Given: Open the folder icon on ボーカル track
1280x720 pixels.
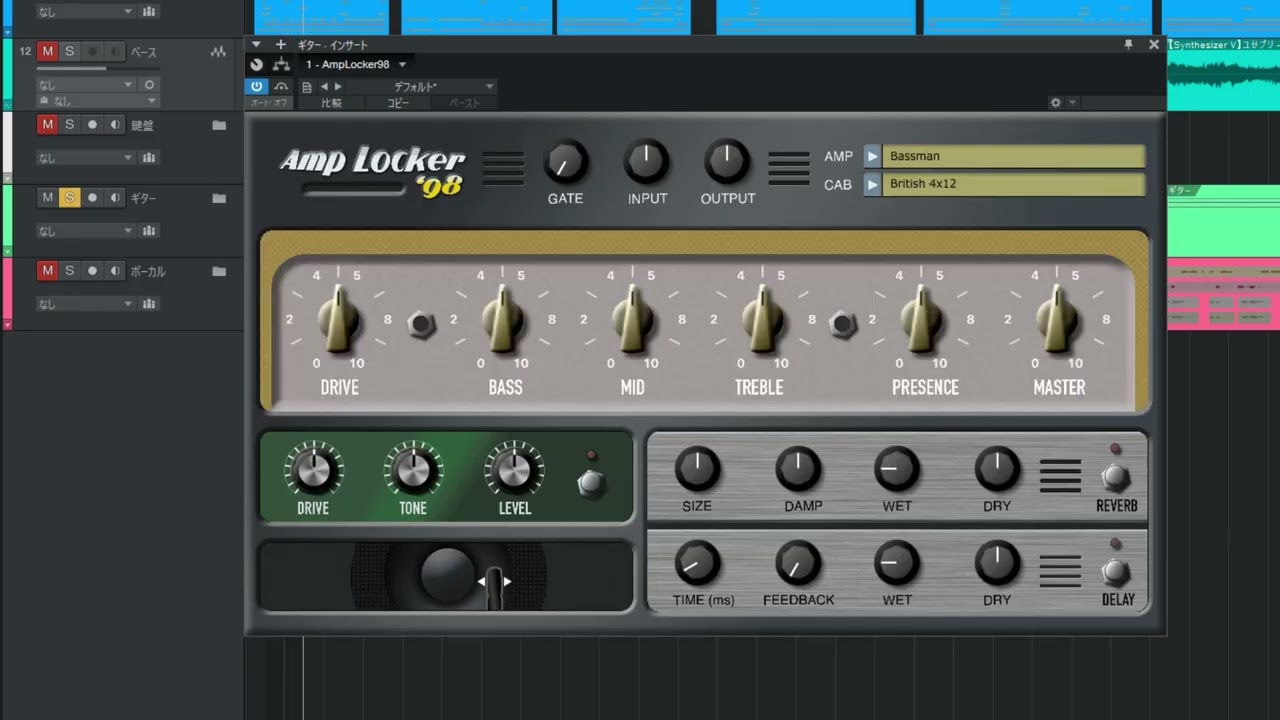Looking at the screenshot, I should click(219, 271).
